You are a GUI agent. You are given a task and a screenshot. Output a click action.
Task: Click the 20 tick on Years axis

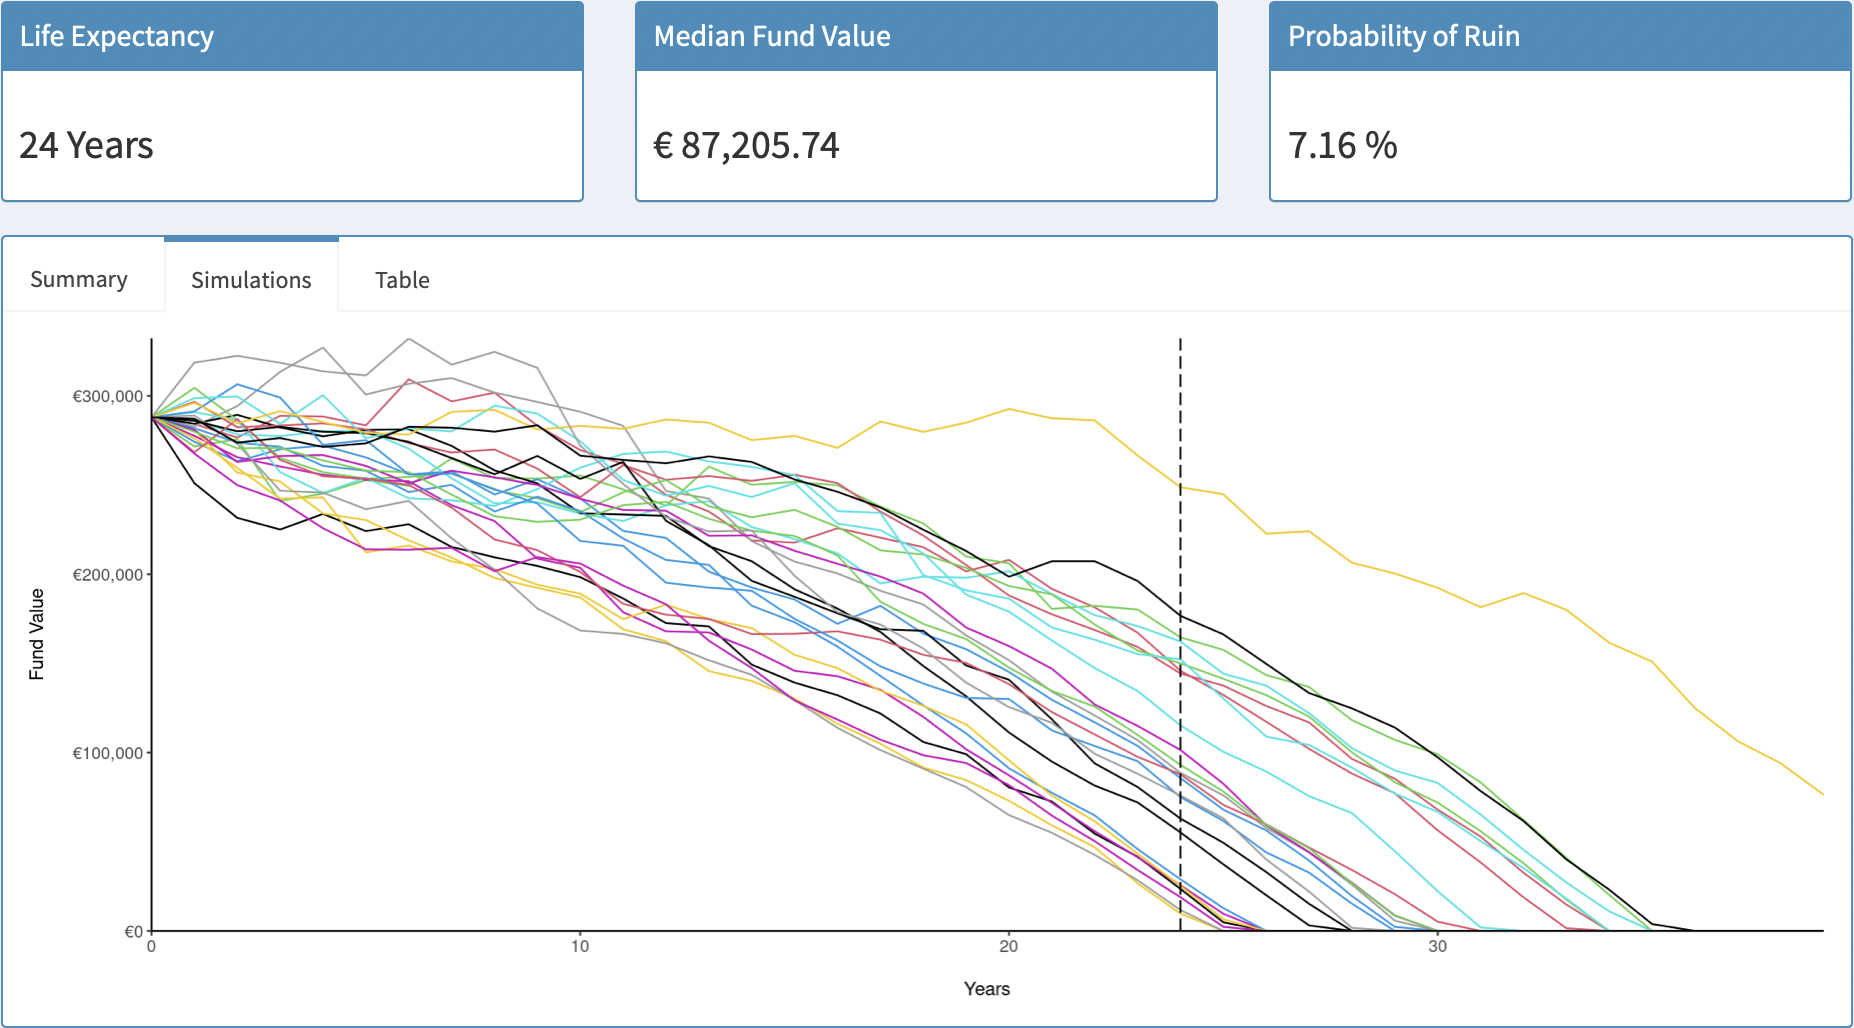[1008, 946]
